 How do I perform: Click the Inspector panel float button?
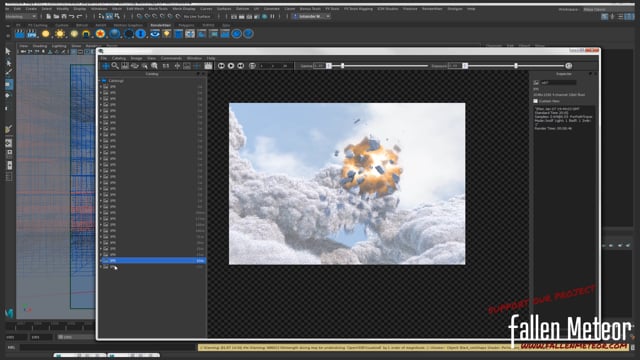point(590,74)
